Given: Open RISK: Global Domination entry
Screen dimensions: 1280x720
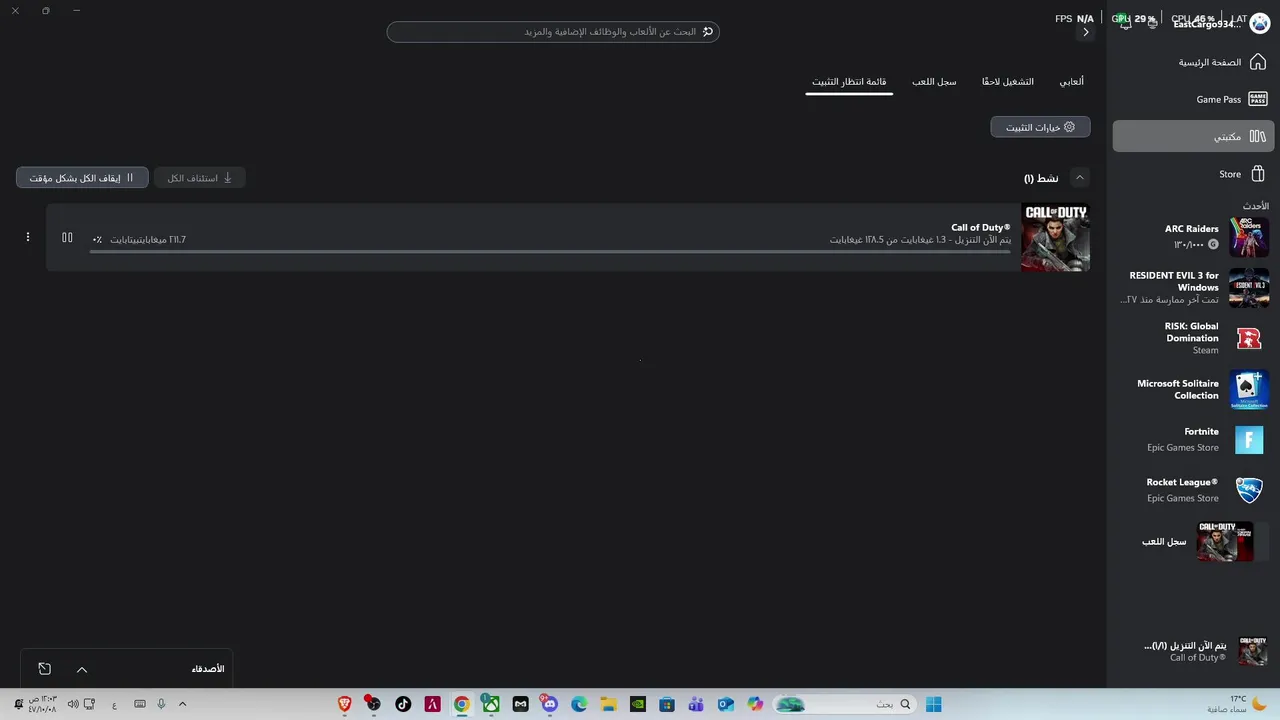Looking at the screenshot, I should (1193, 338).
